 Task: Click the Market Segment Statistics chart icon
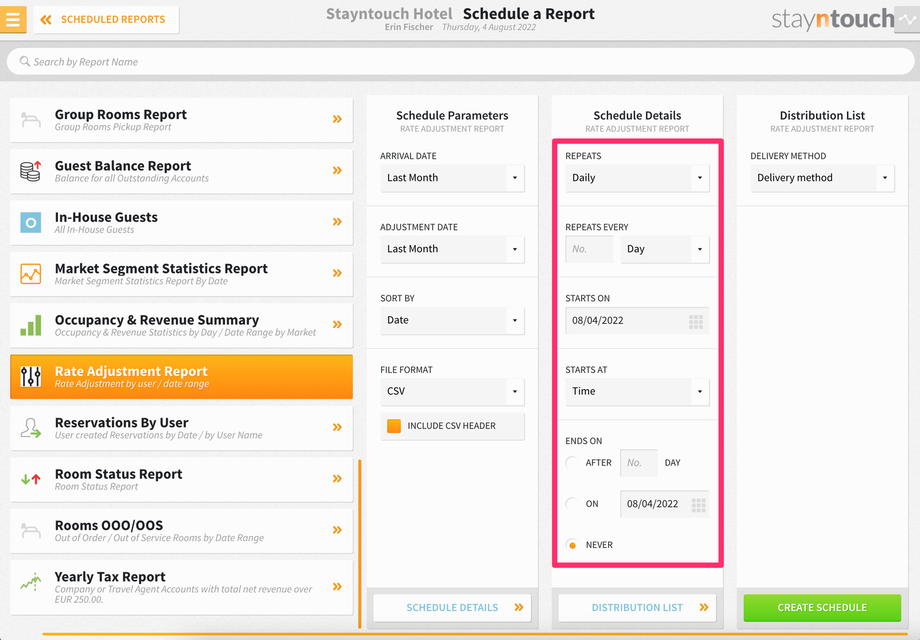pyautogui.click(x=31, y=273)
